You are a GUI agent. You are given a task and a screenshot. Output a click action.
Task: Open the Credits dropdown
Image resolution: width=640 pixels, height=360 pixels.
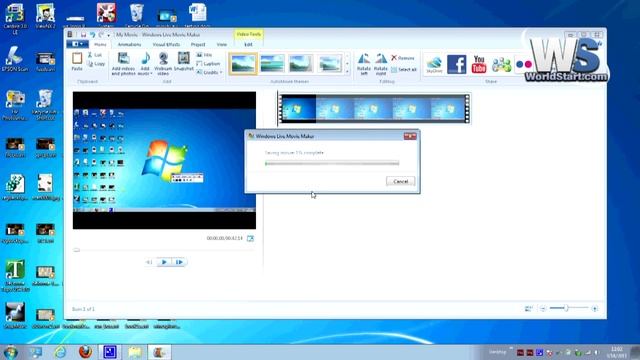[209, 72]
